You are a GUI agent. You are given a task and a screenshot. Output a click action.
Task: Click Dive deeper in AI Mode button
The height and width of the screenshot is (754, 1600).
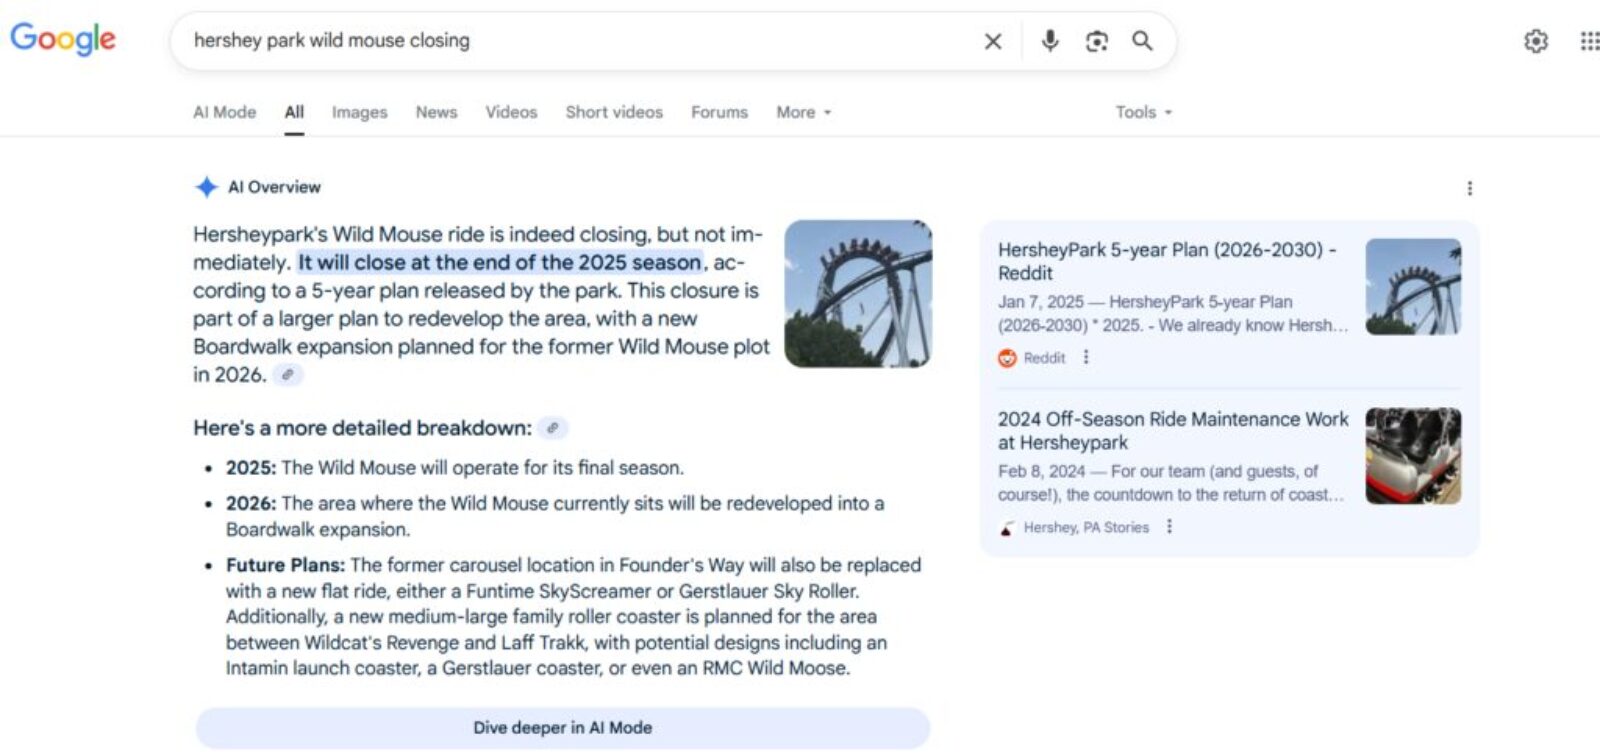tap(563, 728)
